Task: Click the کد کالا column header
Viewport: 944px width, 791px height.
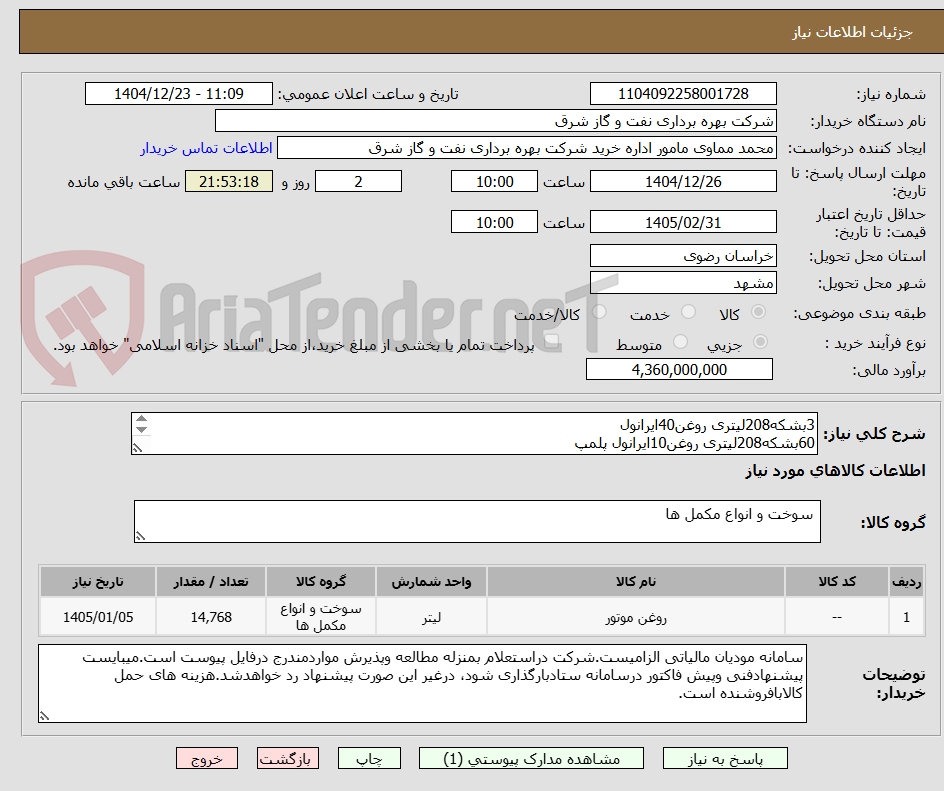Action: 837,582
